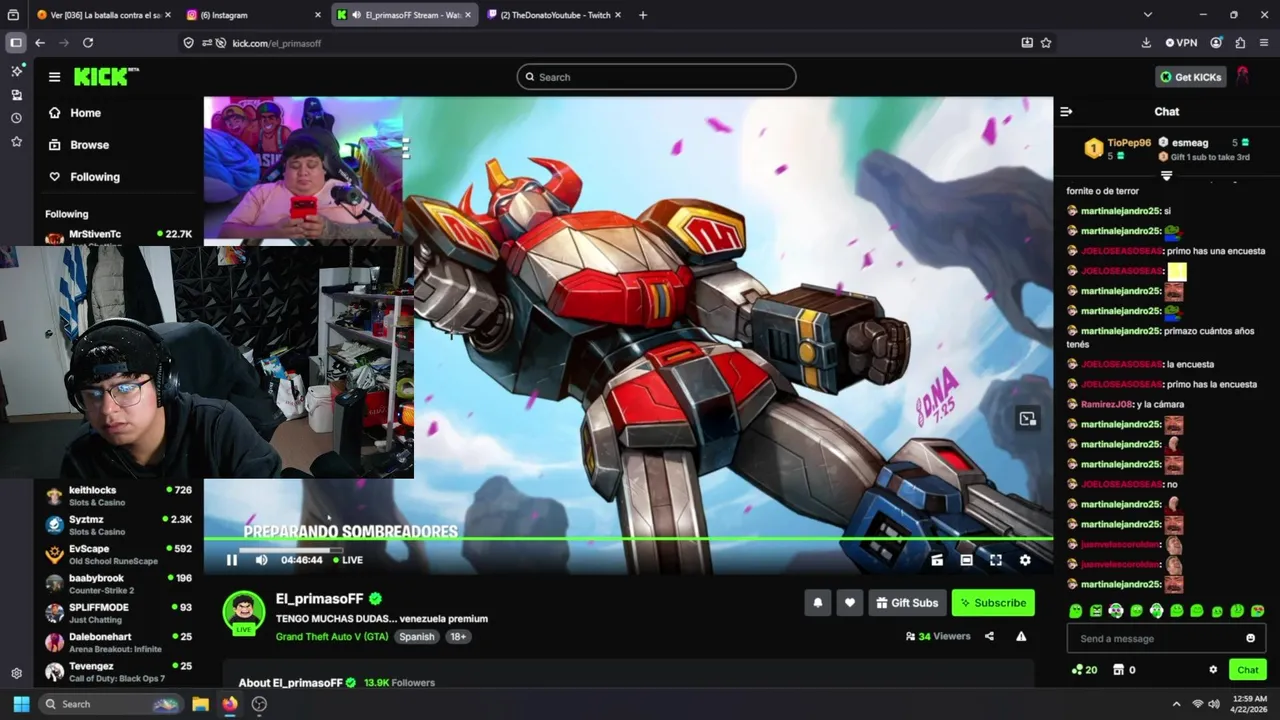Open Syztmz channel in sidebar
Screen dimensions: 1280x720
[118, 525]
